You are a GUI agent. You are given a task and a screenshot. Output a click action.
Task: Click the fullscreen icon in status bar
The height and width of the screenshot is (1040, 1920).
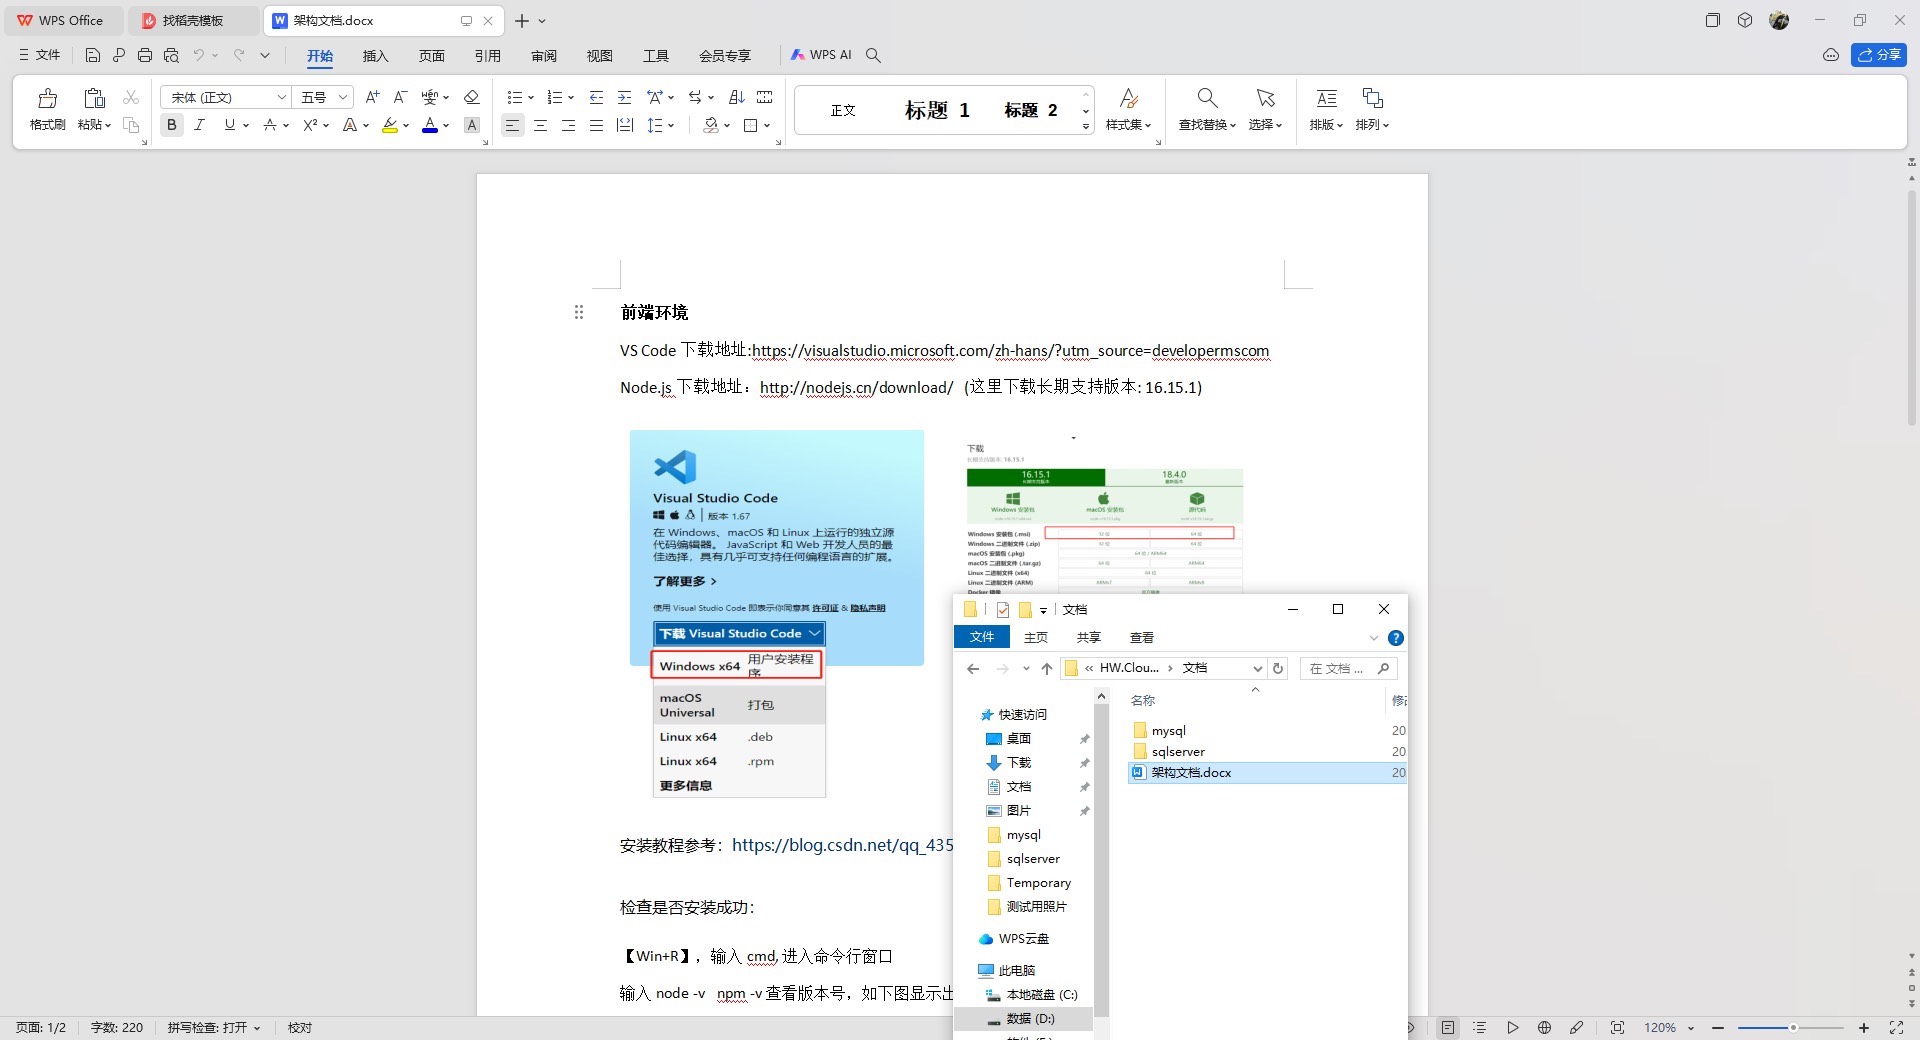coord(1895,1027)
